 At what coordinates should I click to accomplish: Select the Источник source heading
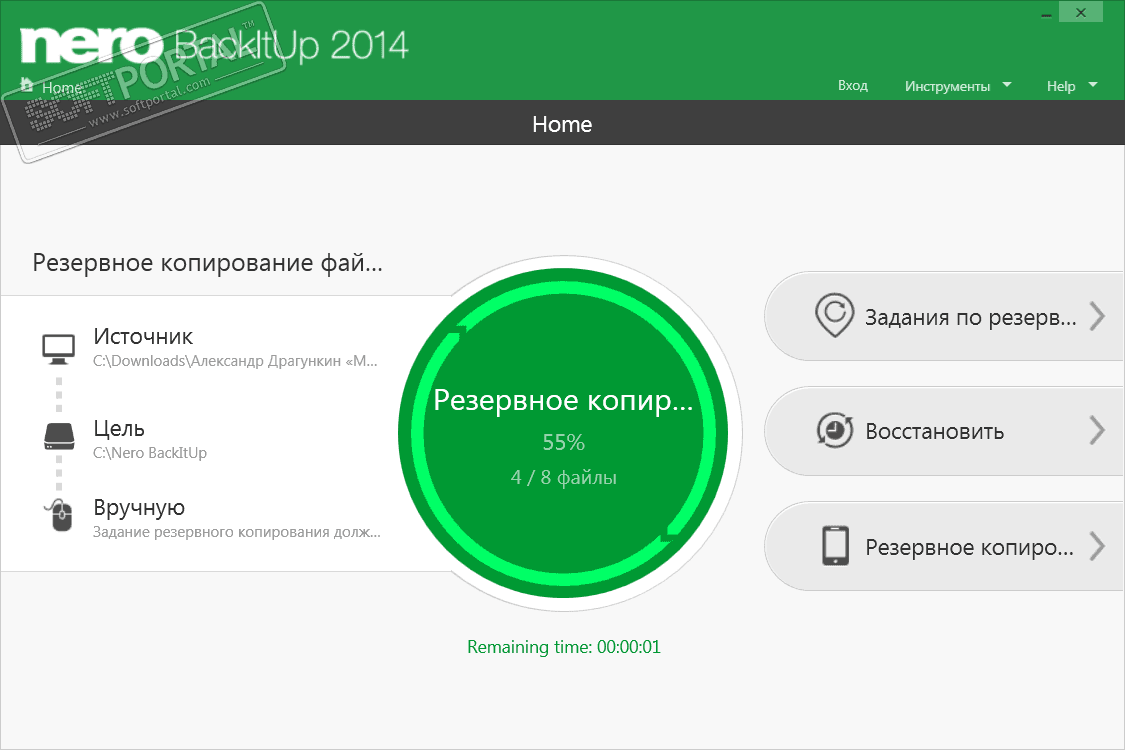(143, 336)
